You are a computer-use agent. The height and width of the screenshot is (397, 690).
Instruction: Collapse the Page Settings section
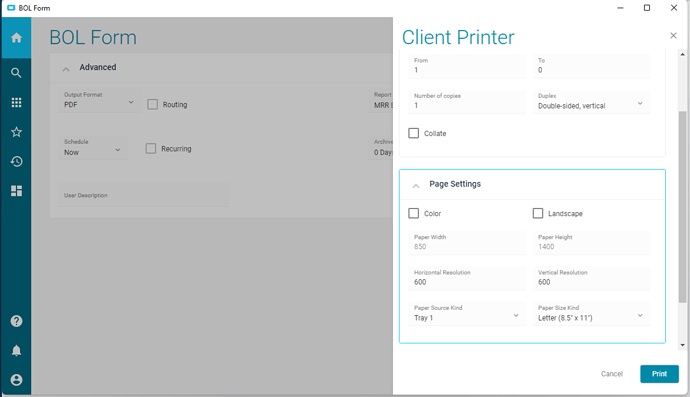click(416, 186)
